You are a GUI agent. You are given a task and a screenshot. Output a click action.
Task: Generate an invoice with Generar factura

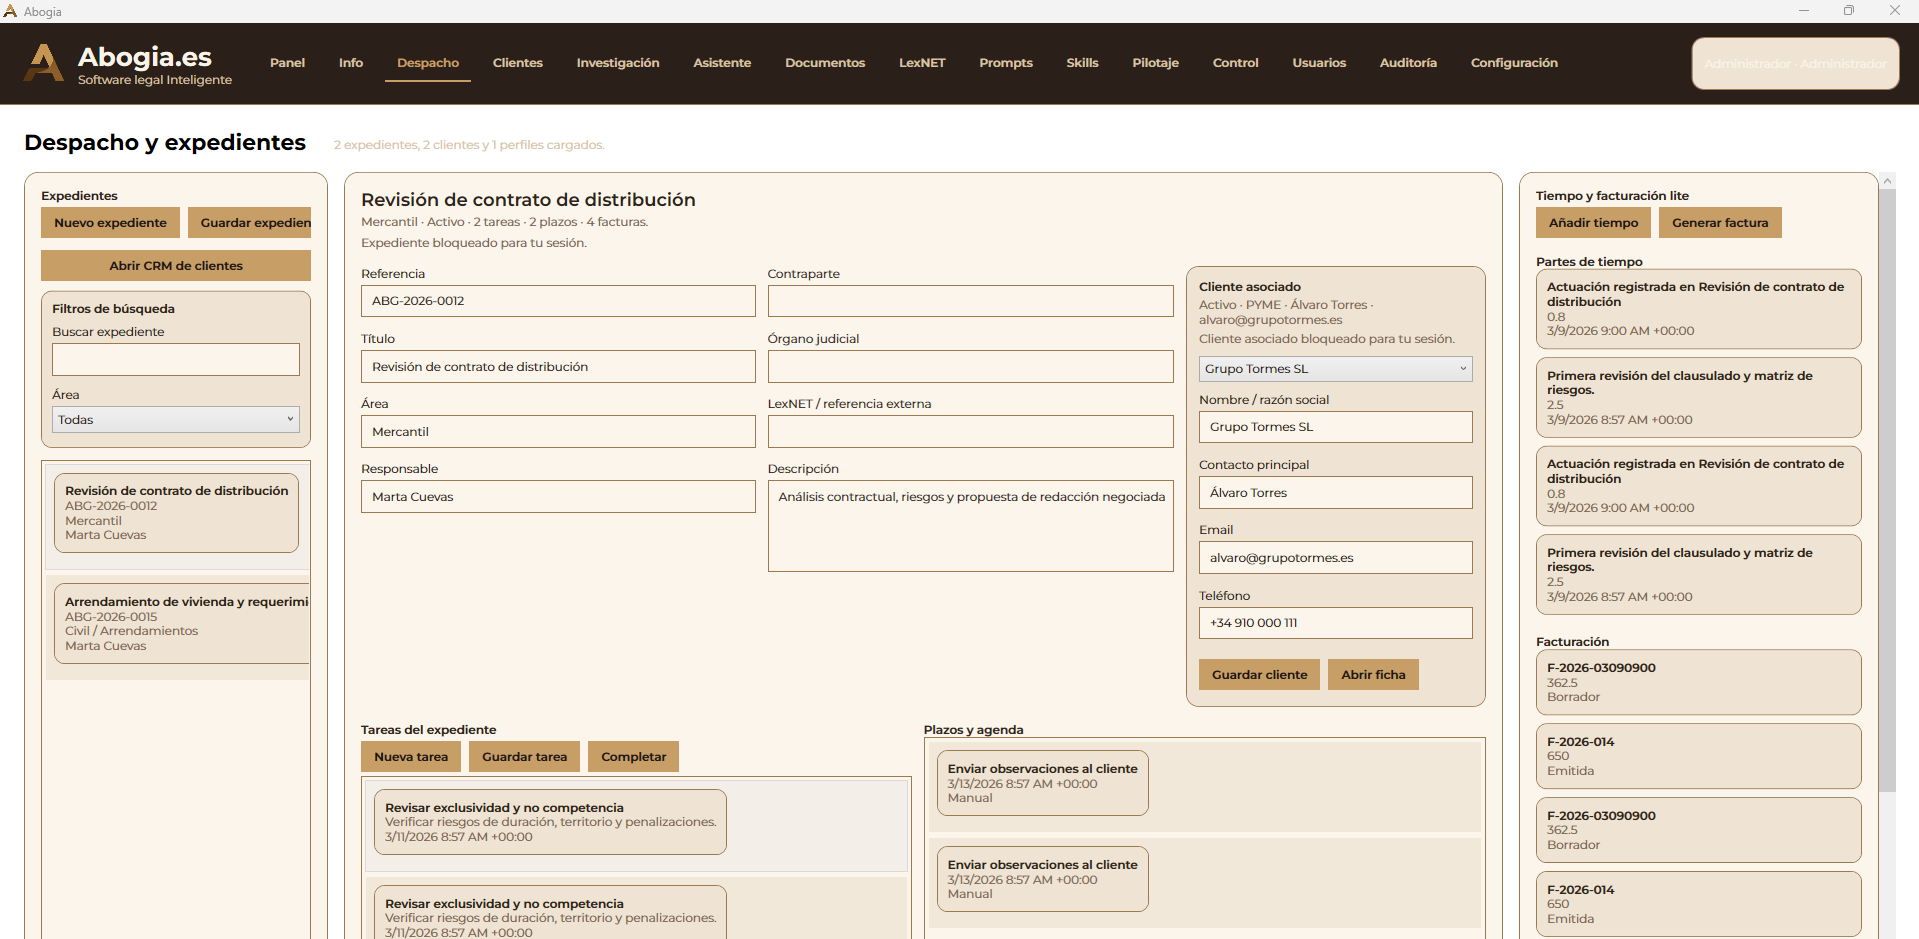tap(1719, 222)
